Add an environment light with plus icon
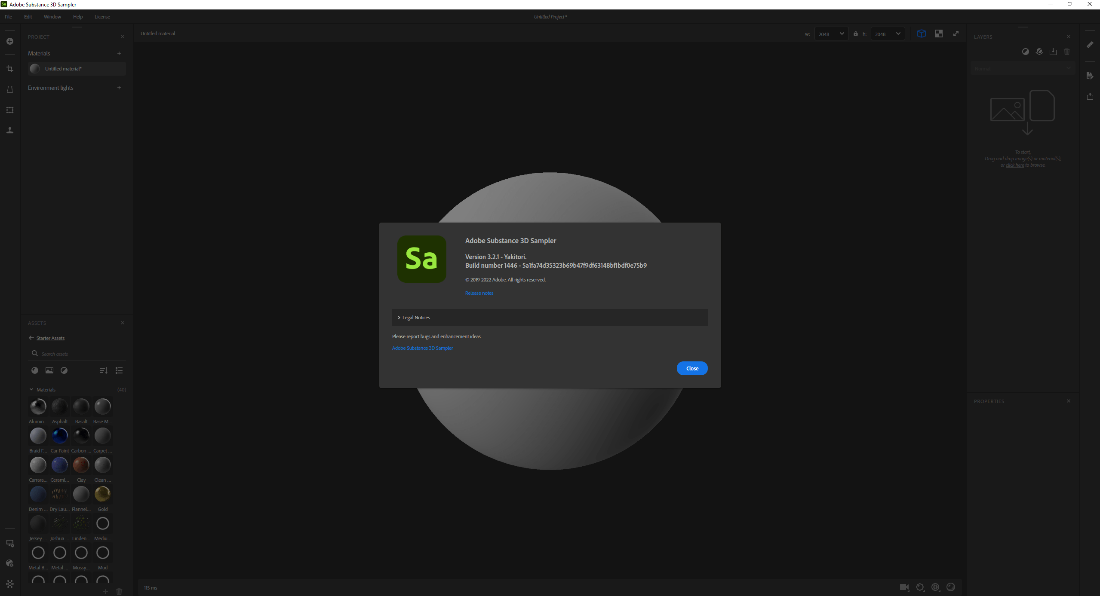 click(x=119, y=88)
